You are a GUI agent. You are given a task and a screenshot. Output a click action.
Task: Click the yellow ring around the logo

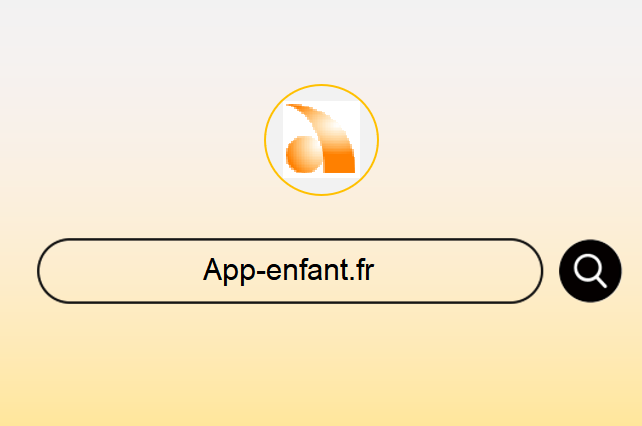[x=321, y=85]
